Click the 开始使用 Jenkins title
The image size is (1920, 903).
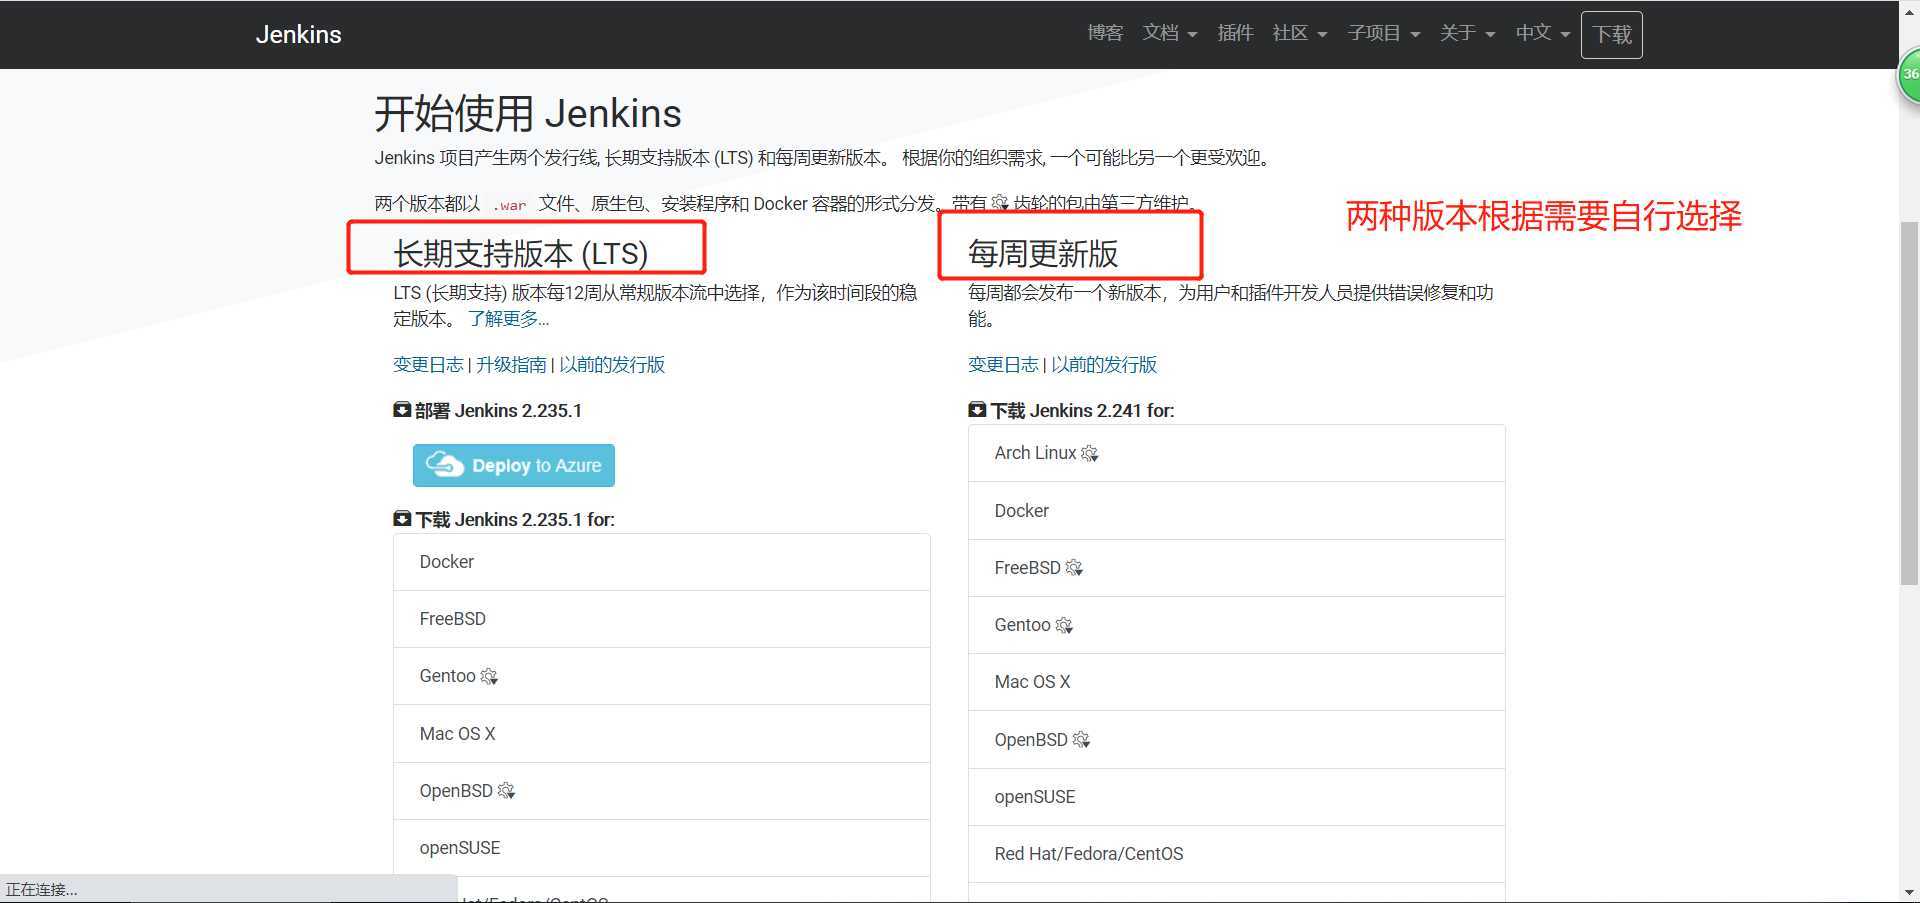click(x=528, y=113)
